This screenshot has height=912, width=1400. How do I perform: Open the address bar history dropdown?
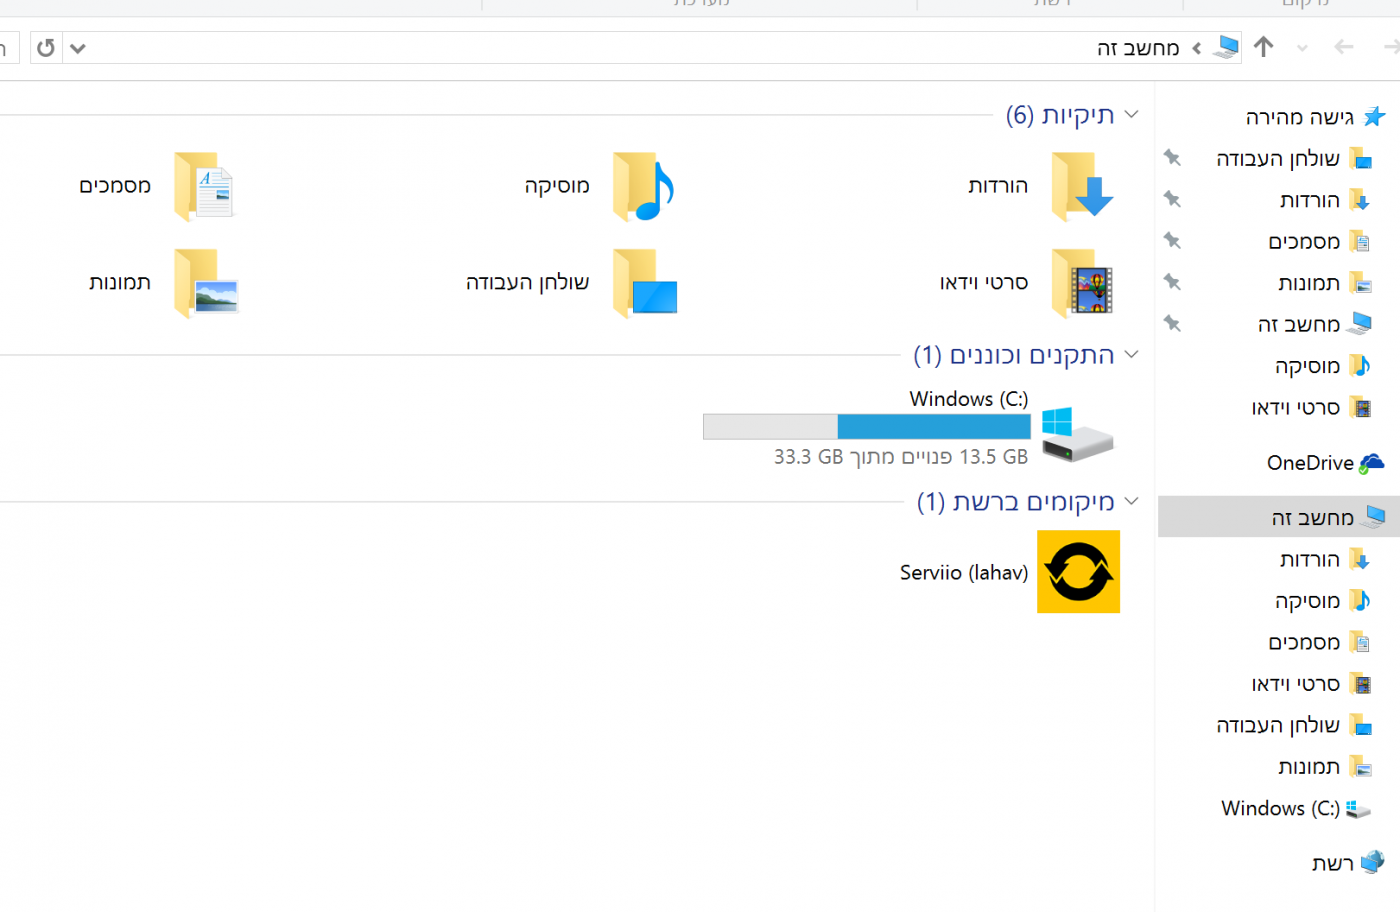pyautogui.click(x=78, y=48)
